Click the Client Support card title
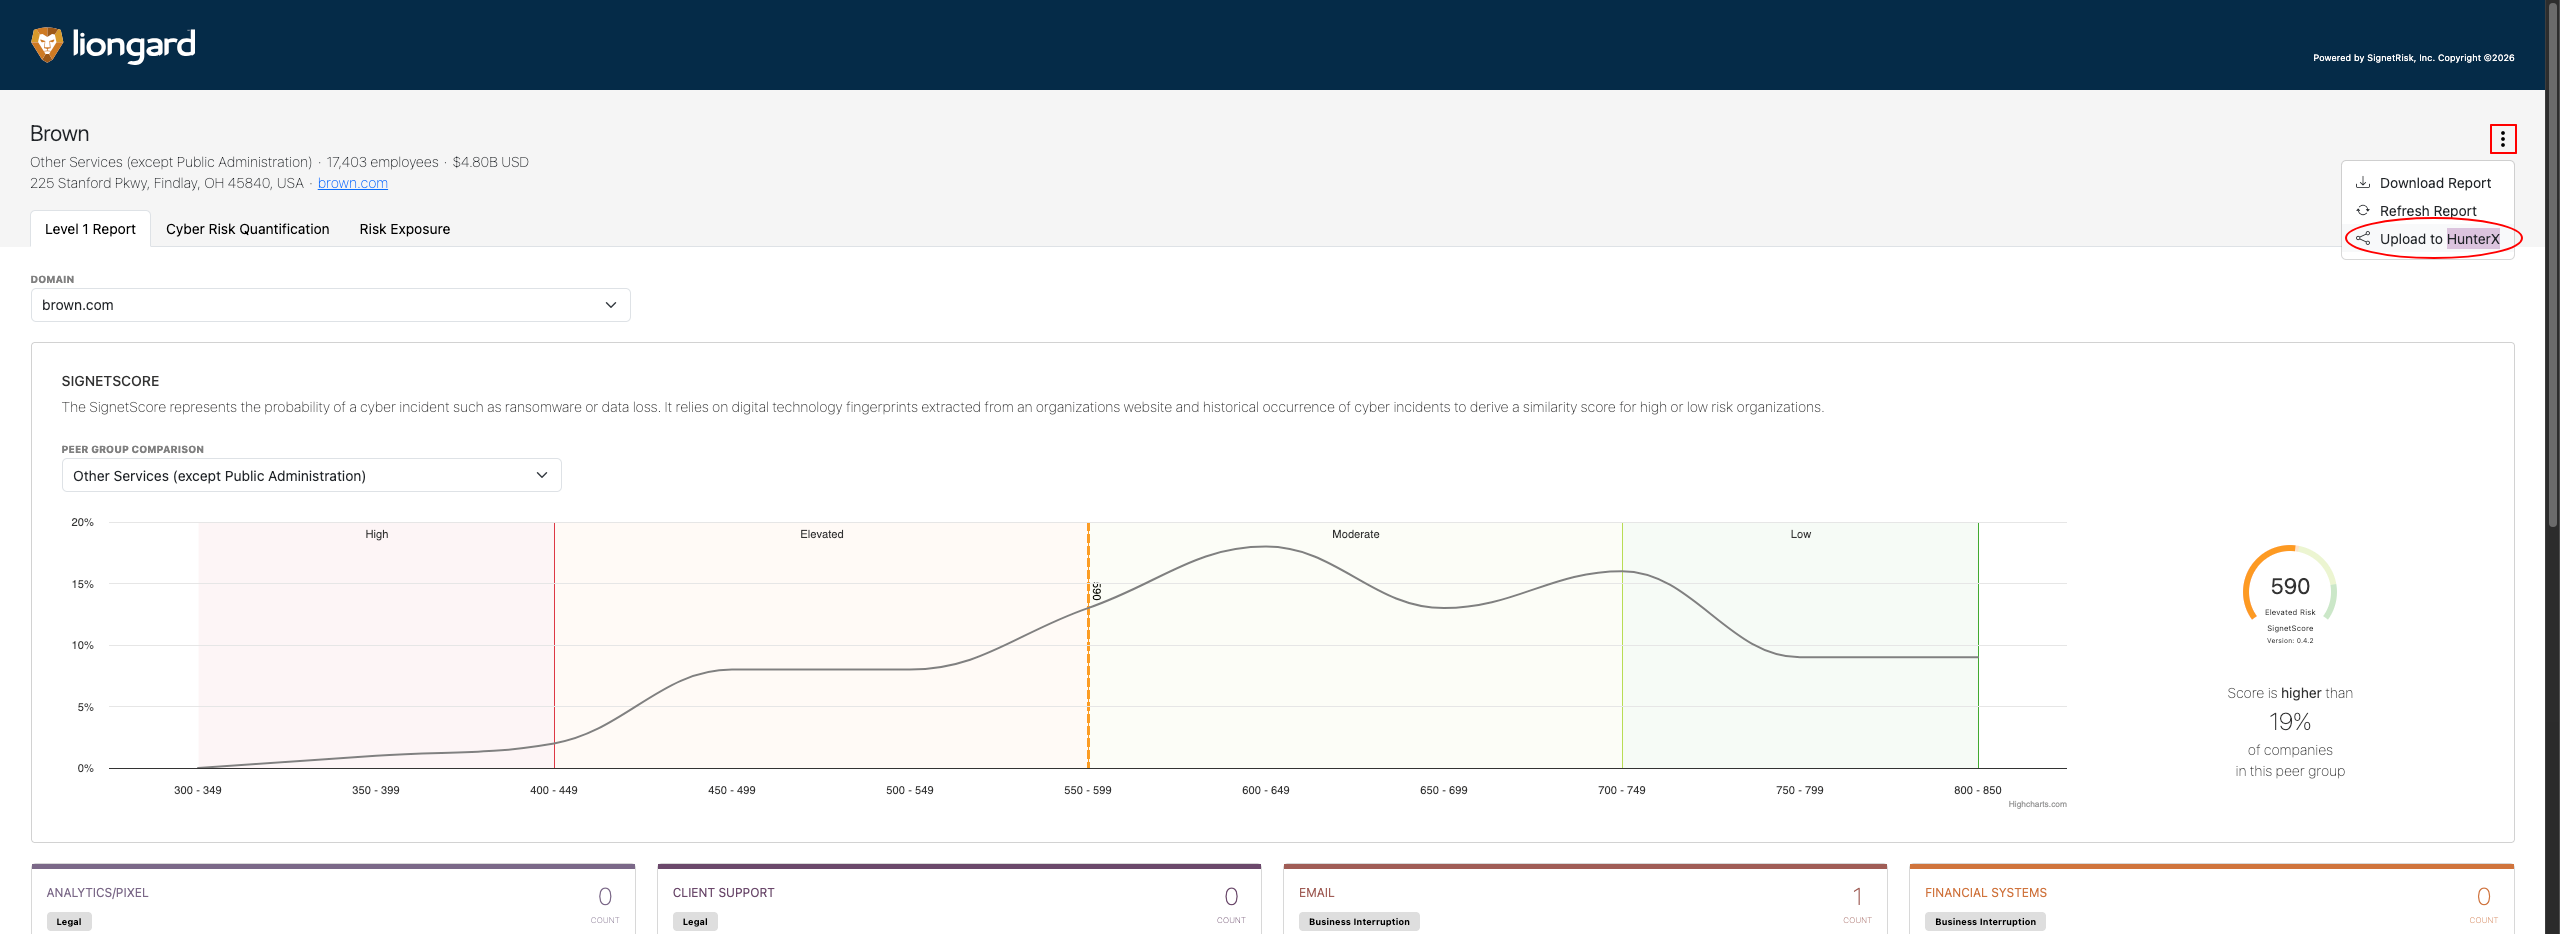Viewport: 2560px width, 934px height. [724, 893]
